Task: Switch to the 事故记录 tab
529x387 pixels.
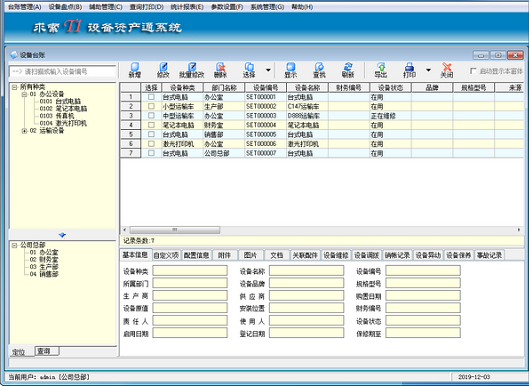Action: [489, 255]
